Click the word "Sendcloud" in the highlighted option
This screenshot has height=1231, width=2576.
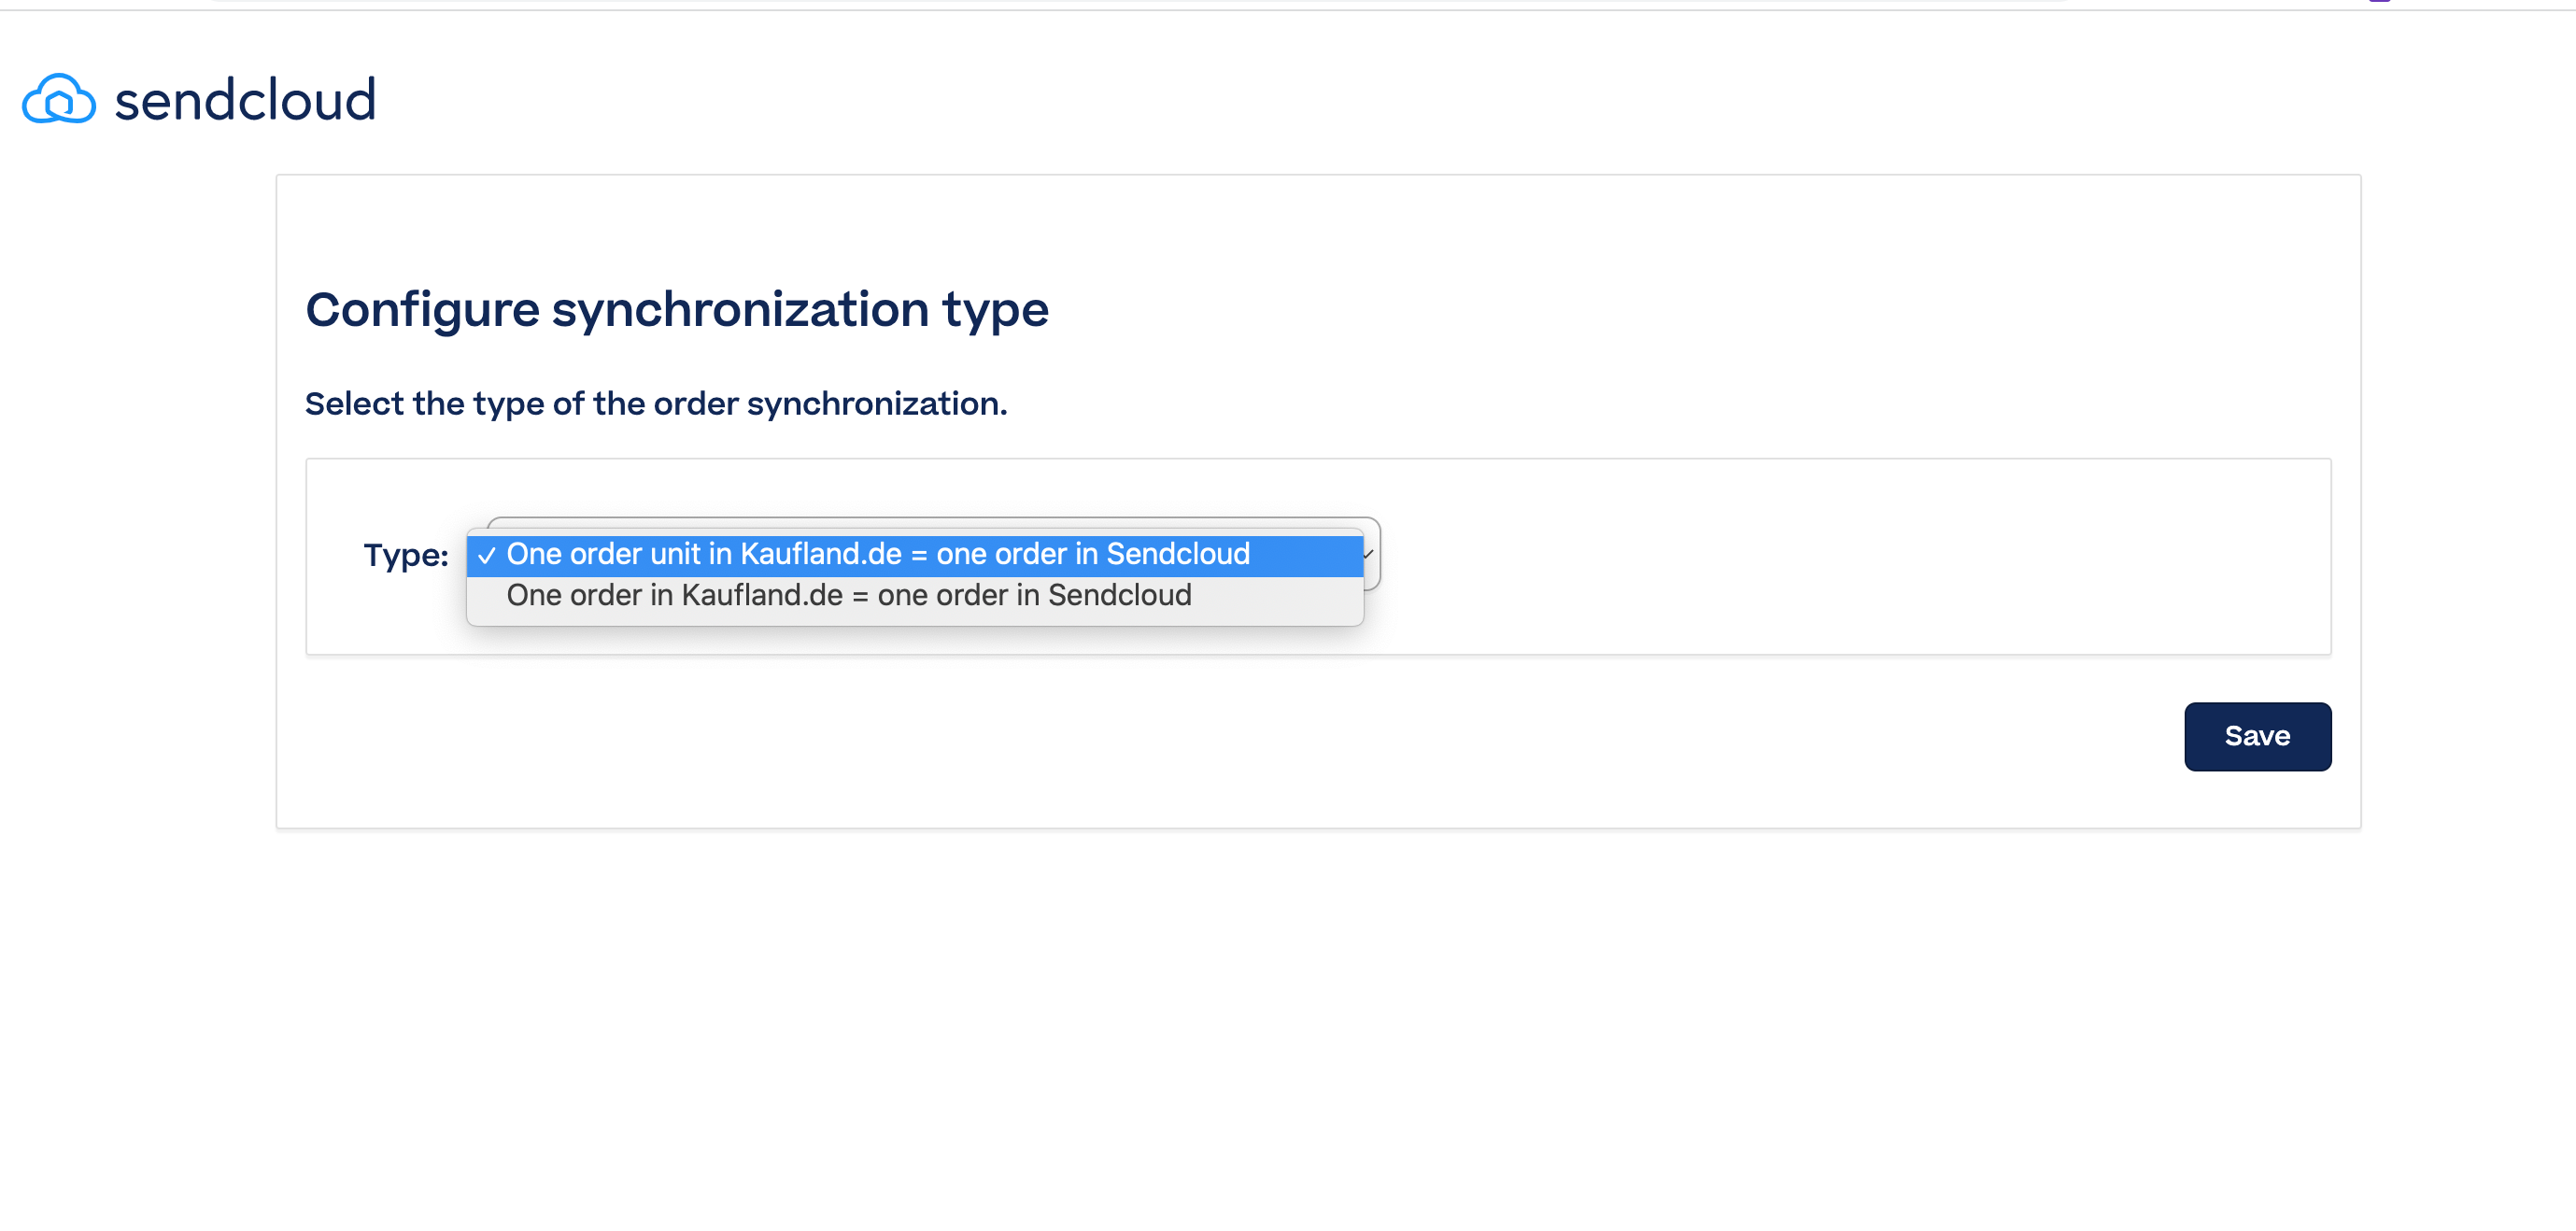[x=1178, y=554]
